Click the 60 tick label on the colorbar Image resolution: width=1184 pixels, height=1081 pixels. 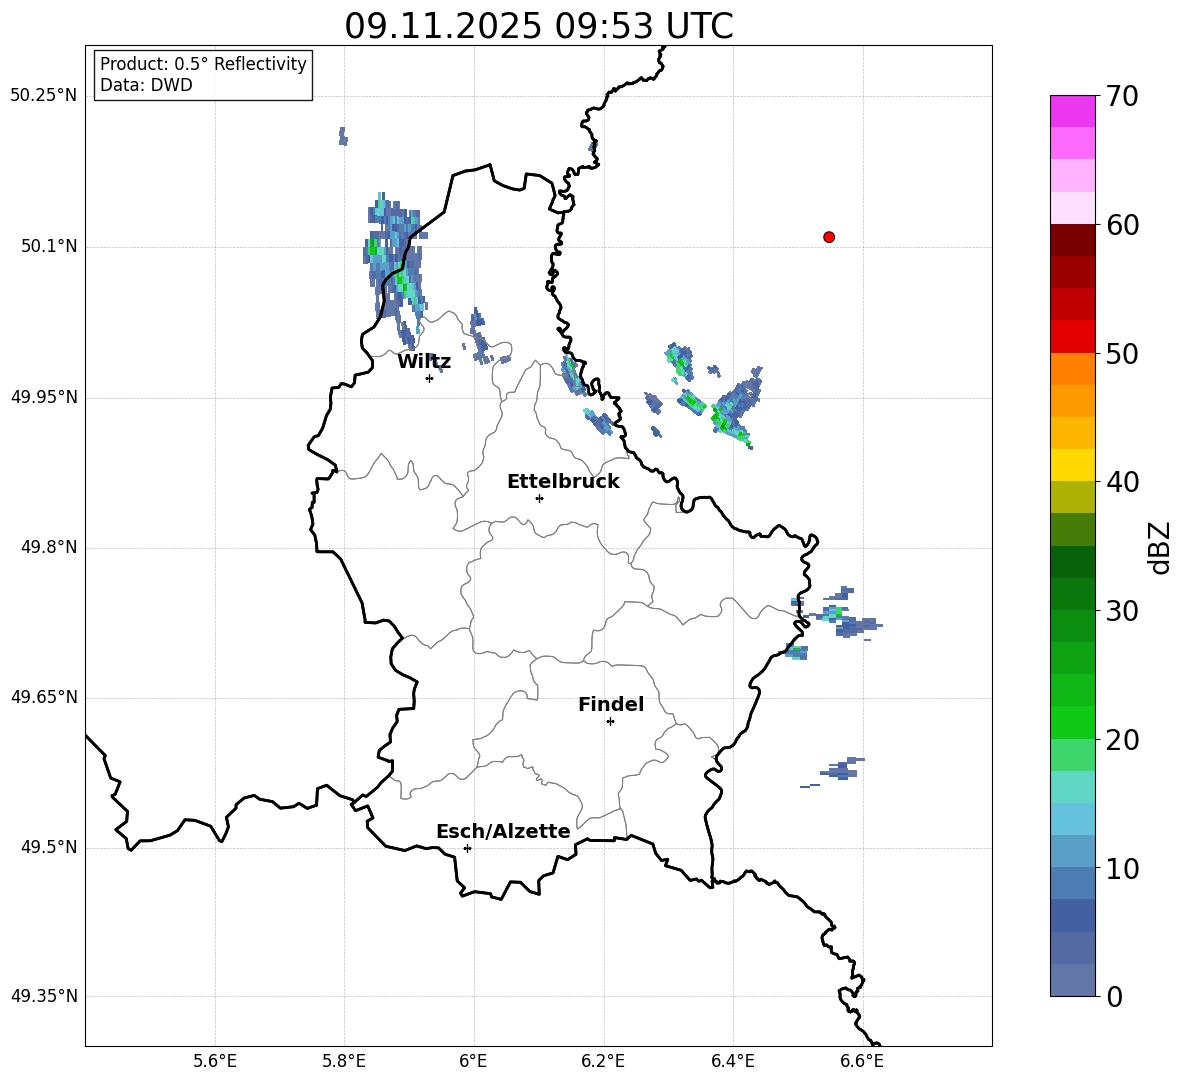click(x=1122, y=225)
